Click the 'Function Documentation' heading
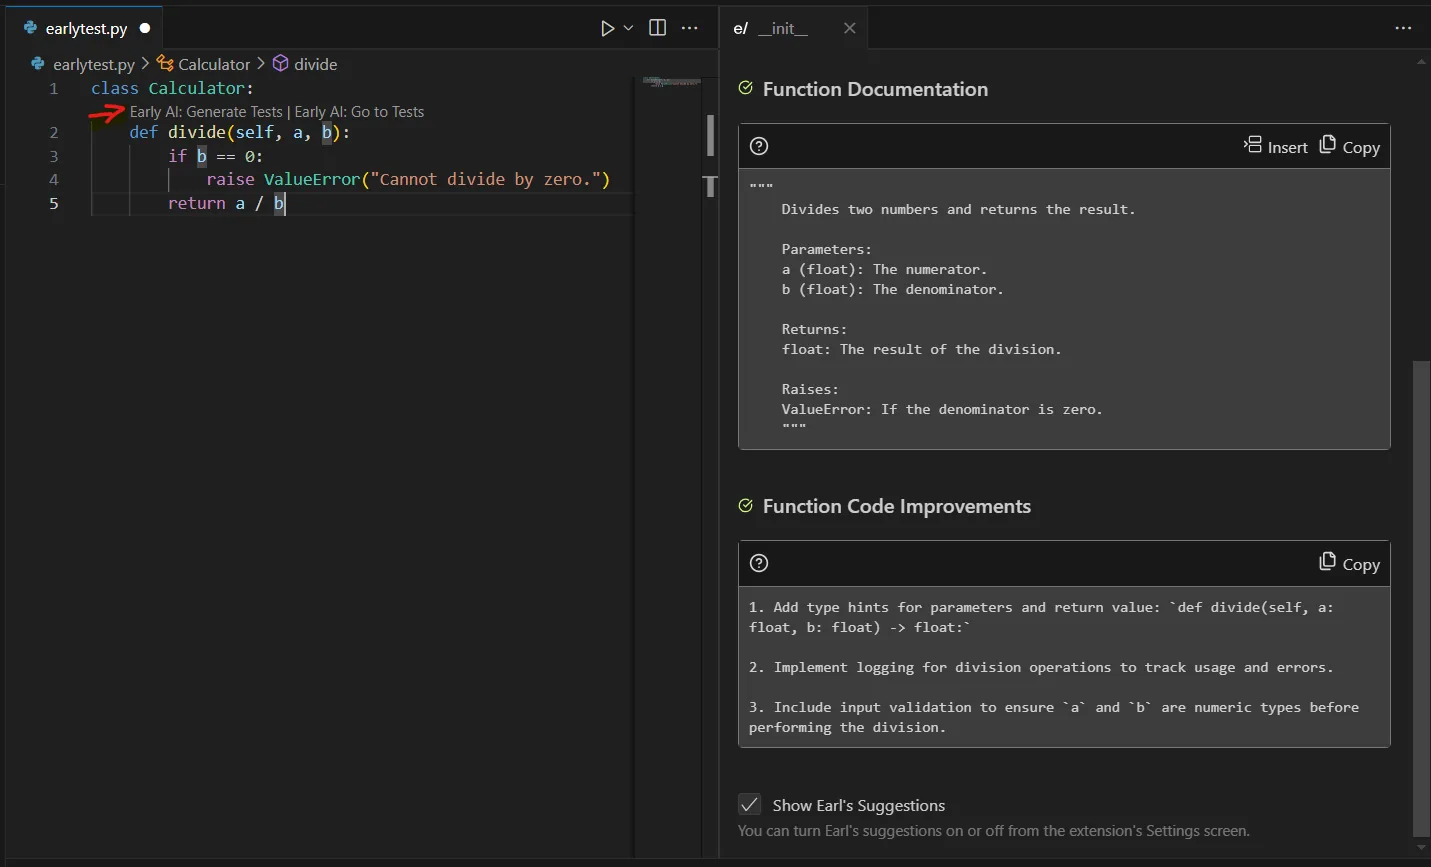The height and width of the screenshot is (867, 1431). pyautogui.click(x=875, y=89)
